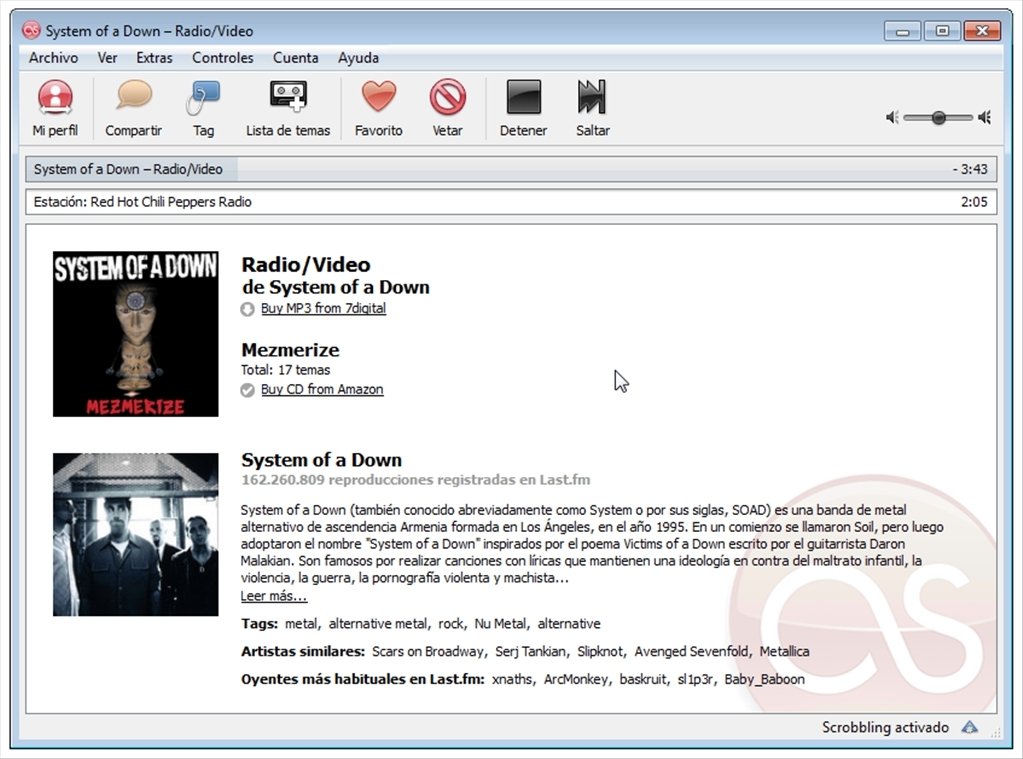
Task: Open listener baskruit profile
Action: tap(643, 679)
